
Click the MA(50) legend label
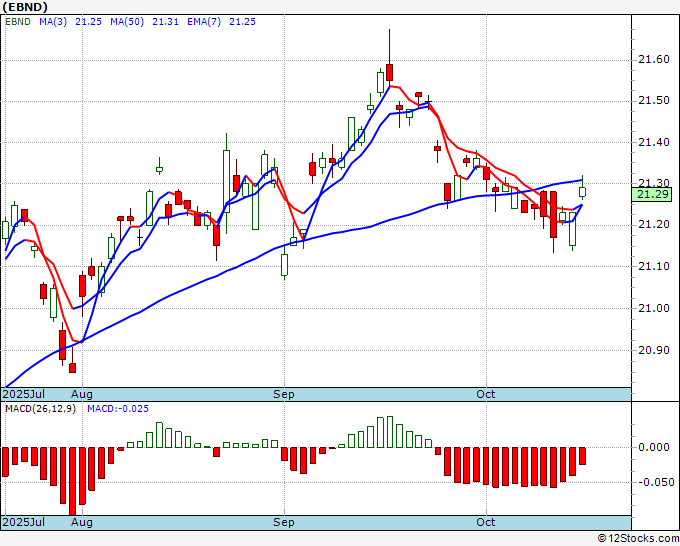pyautogui.click(x=127, y=21)
